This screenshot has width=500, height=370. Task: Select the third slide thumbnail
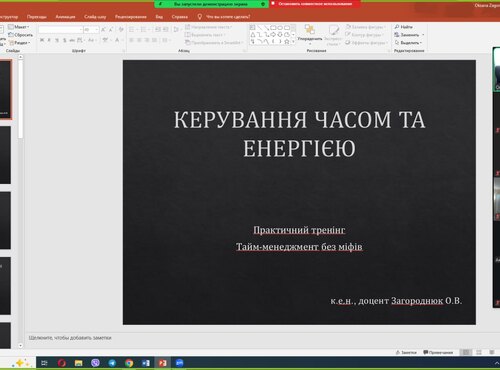(5, 220)
